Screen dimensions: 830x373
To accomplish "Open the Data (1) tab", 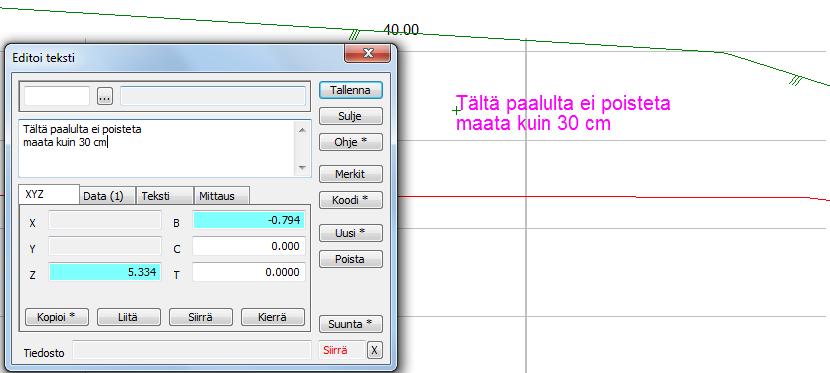I will [107, 196].
